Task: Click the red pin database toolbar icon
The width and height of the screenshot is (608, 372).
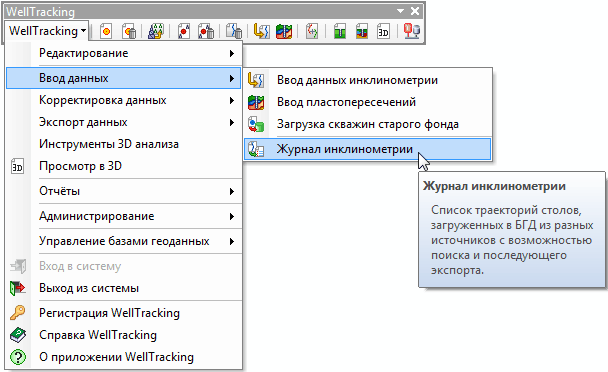Action: tap(411, 31)
